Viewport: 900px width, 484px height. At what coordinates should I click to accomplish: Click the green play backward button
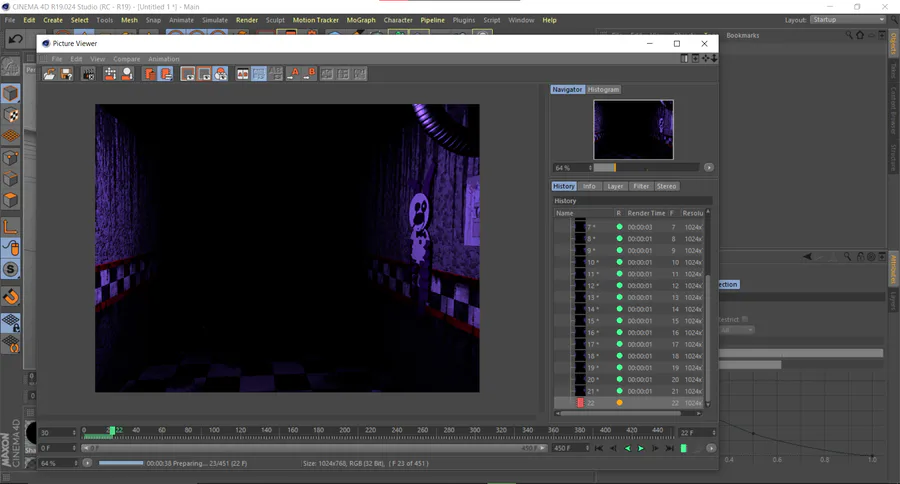coord(627,448)
